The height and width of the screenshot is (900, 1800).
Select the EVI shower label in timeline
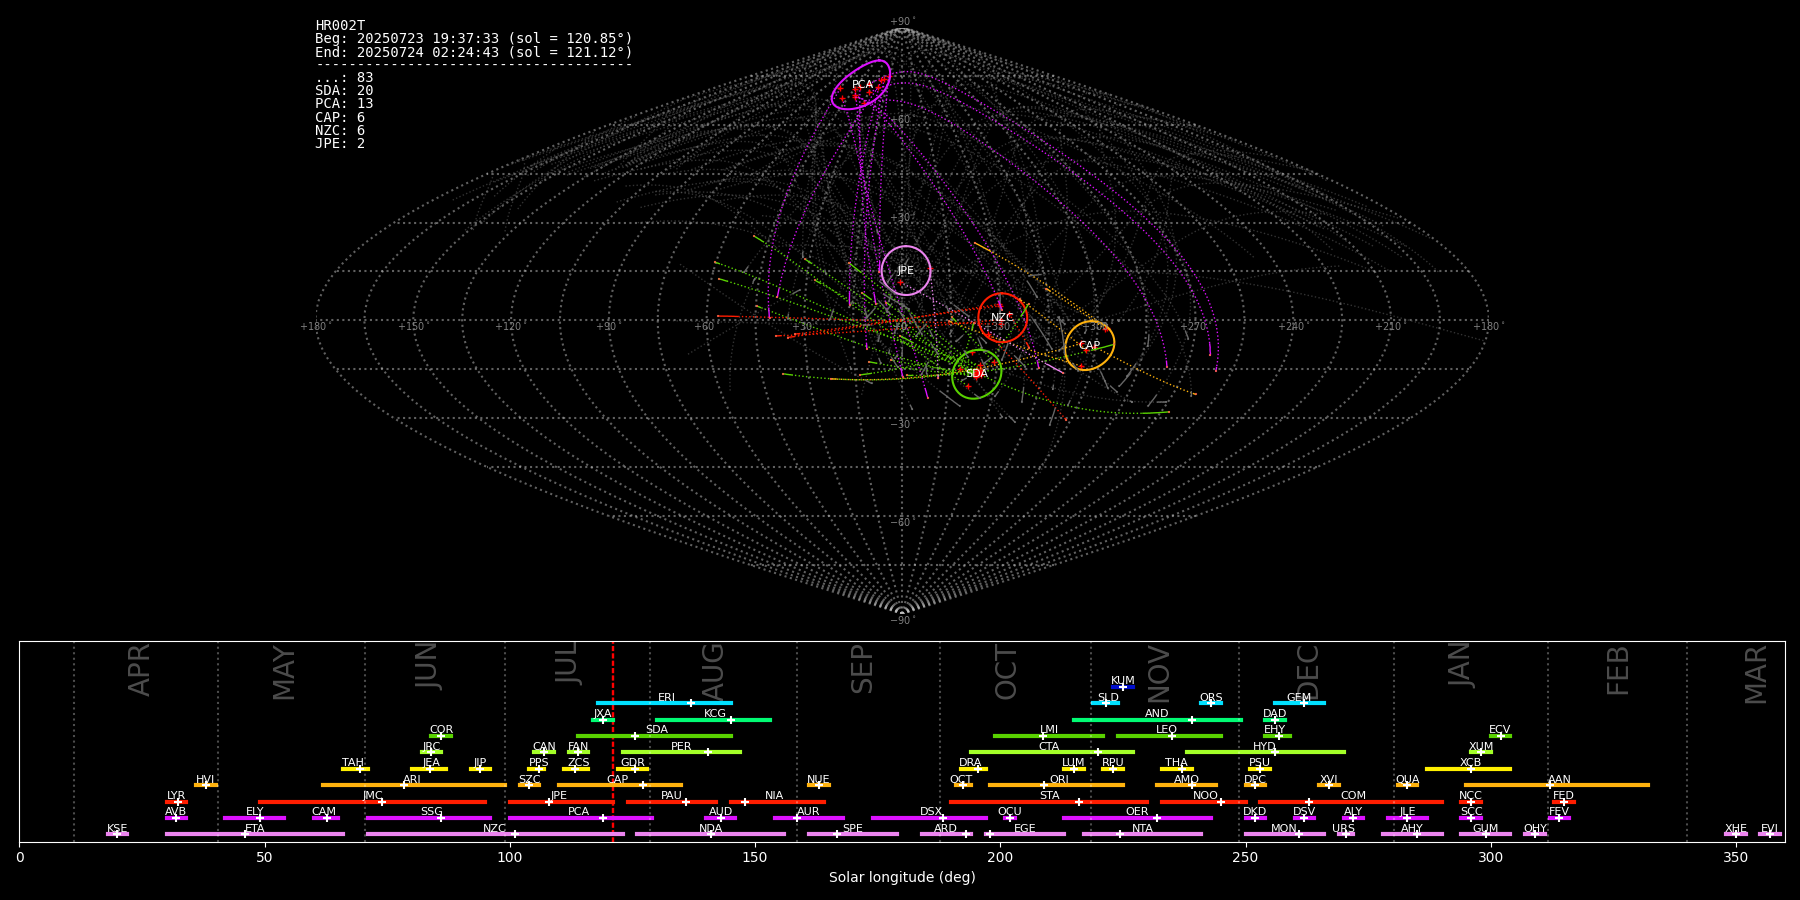tap(1769, 829)
